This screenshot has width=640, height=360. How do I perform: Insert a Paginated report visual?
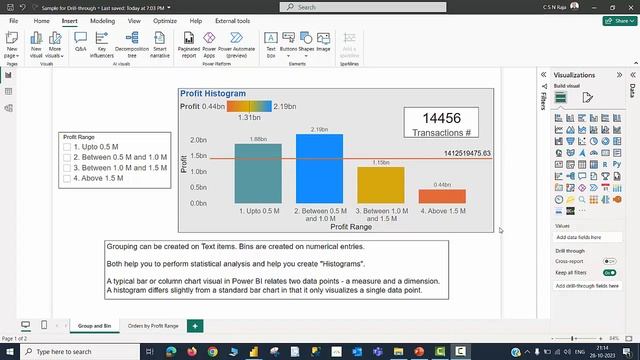[189, 45]
